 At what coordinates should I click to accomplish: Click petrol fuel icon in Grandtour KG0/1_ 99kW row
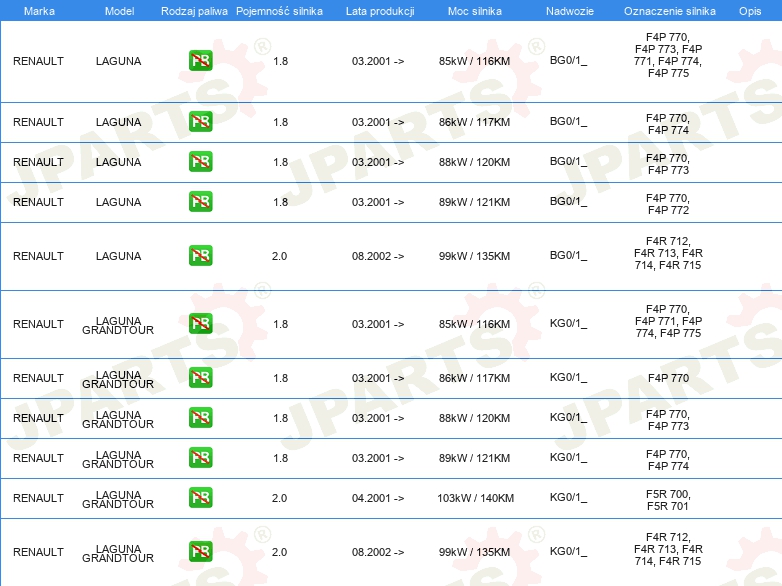[x=200, y=551]
